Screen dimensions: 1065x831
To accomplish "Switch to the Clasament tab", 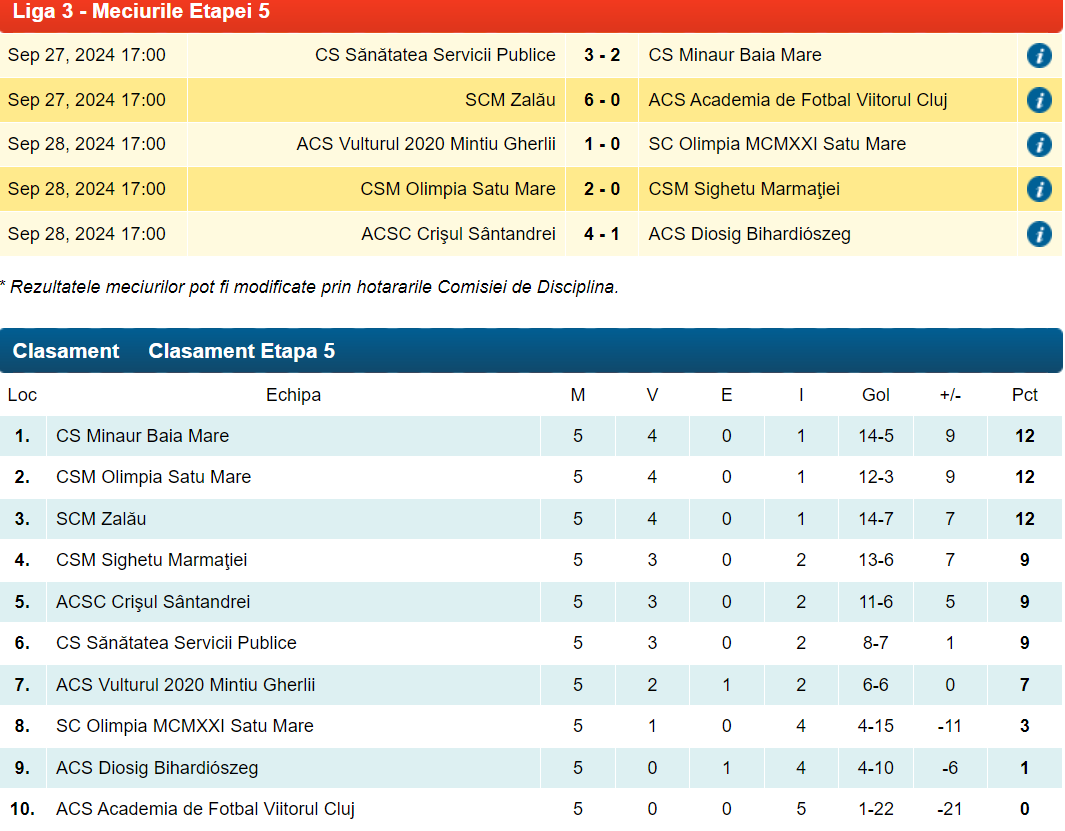I will (66, 351).
